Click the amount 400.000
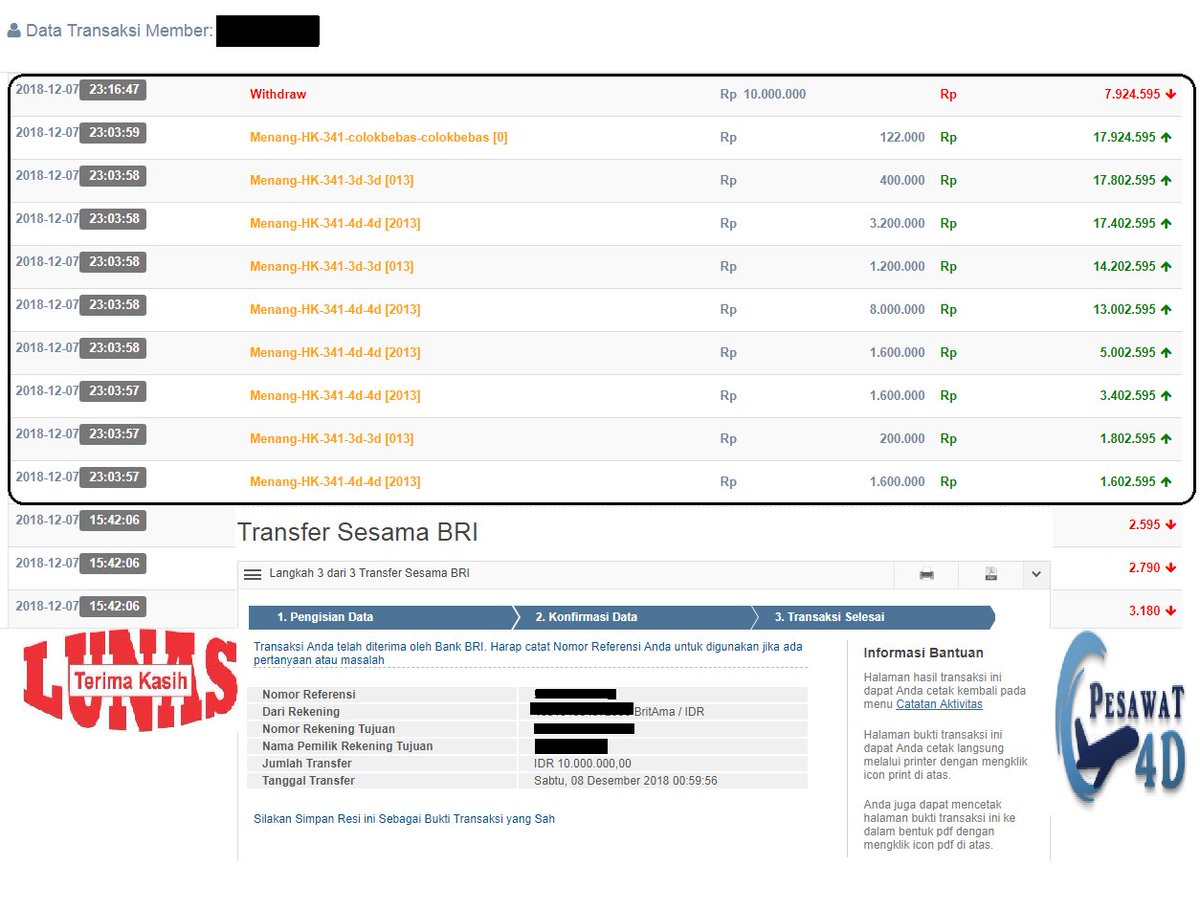Screen dimensions: 1200x910 tap(902, 180)
